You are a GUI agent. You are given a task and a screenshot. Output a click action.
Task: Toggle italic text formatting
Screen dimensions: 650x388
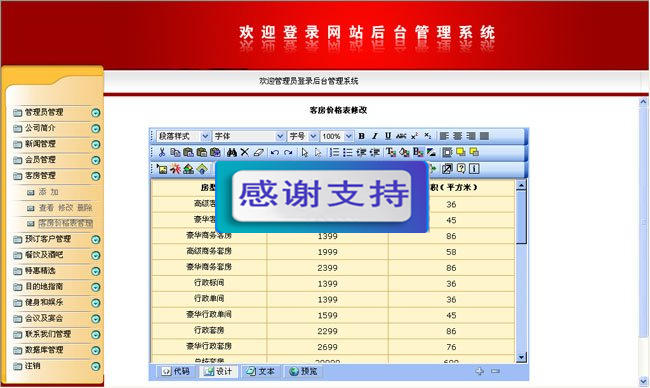(x=375, y=136)
